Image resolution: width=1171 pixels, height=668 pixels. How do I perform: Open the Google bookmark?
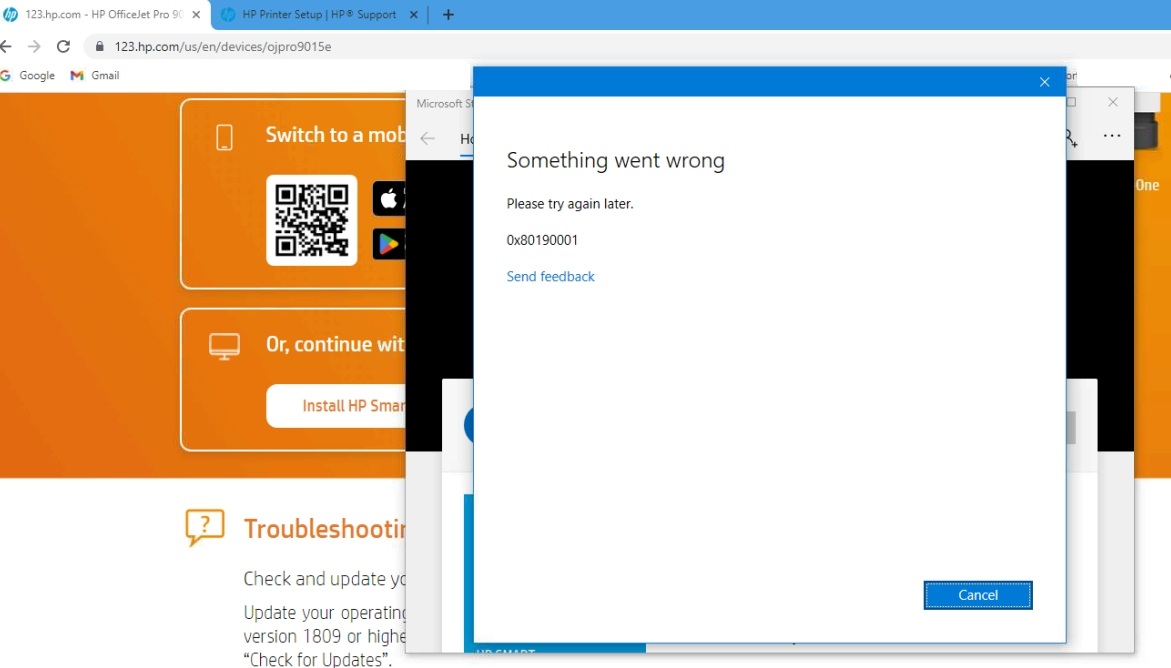tap(28, 76)
